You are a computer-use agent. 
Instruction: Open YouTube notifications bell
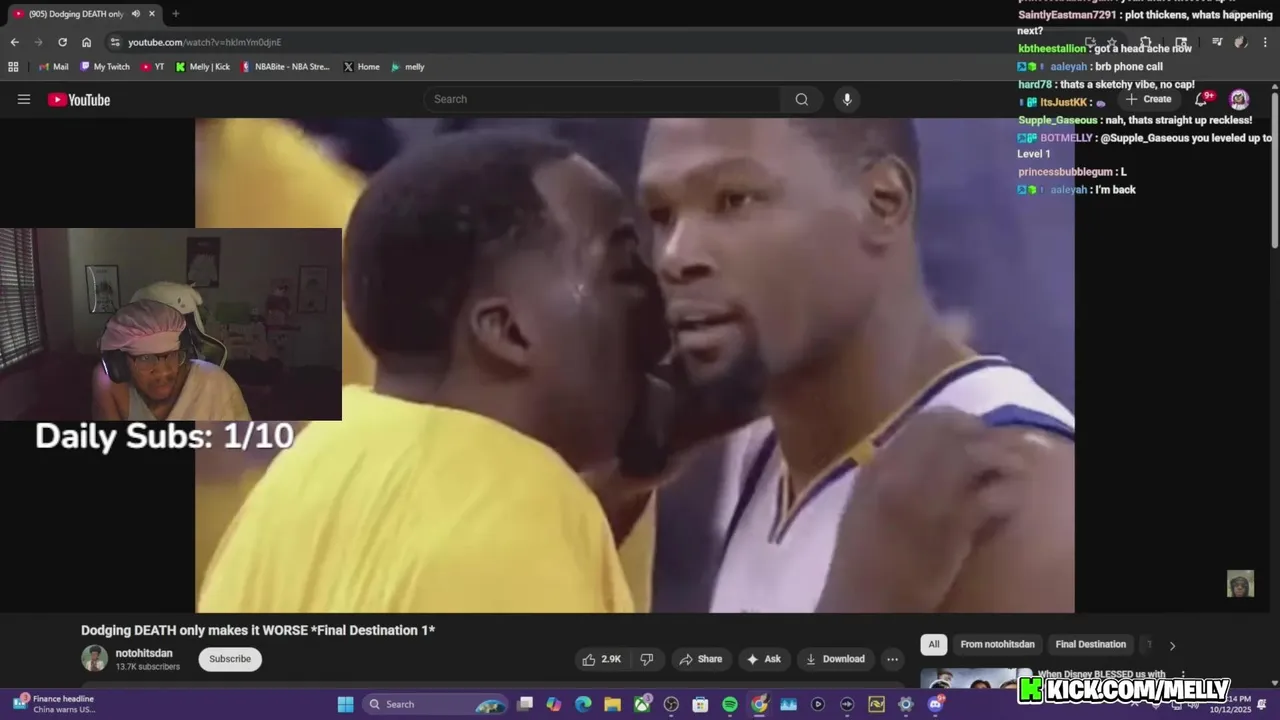click(1203, 99)
